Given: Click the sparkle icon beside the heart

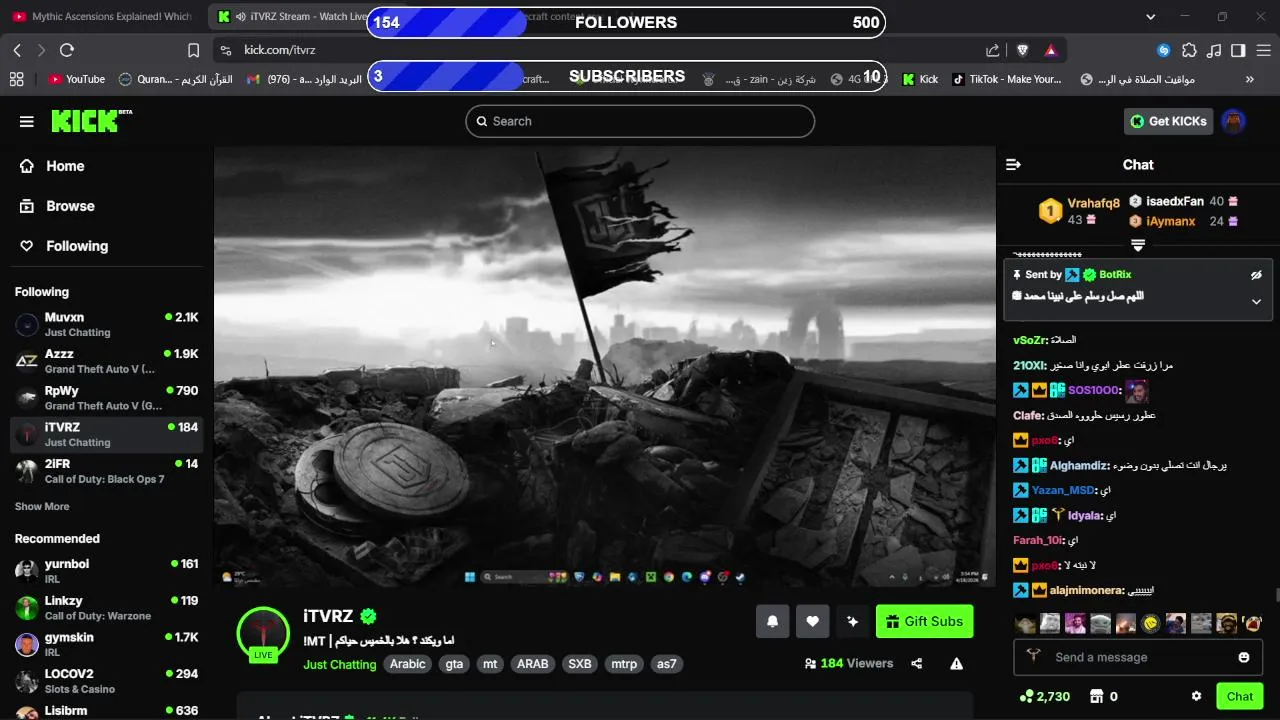Looking at the screenshot, I should tap(852, 621).
